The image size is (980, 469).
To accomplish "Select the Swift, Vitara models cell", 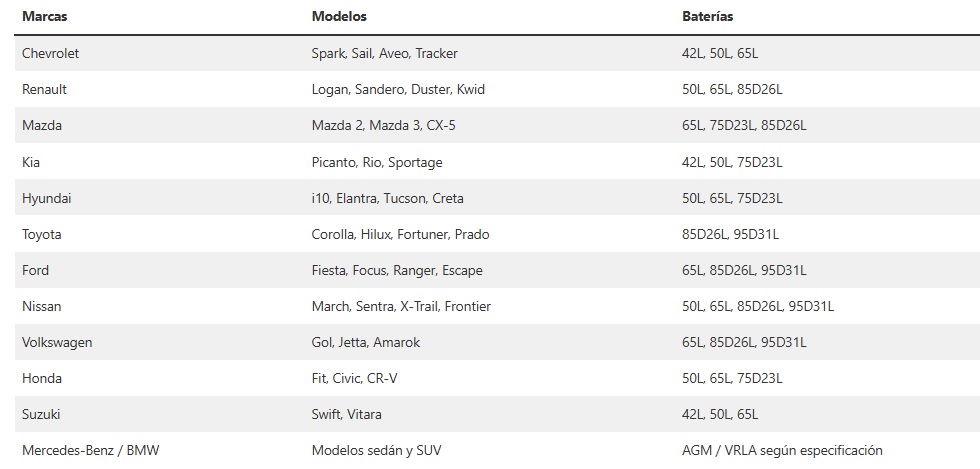I will pyautogui.click(x=346, y=414).
